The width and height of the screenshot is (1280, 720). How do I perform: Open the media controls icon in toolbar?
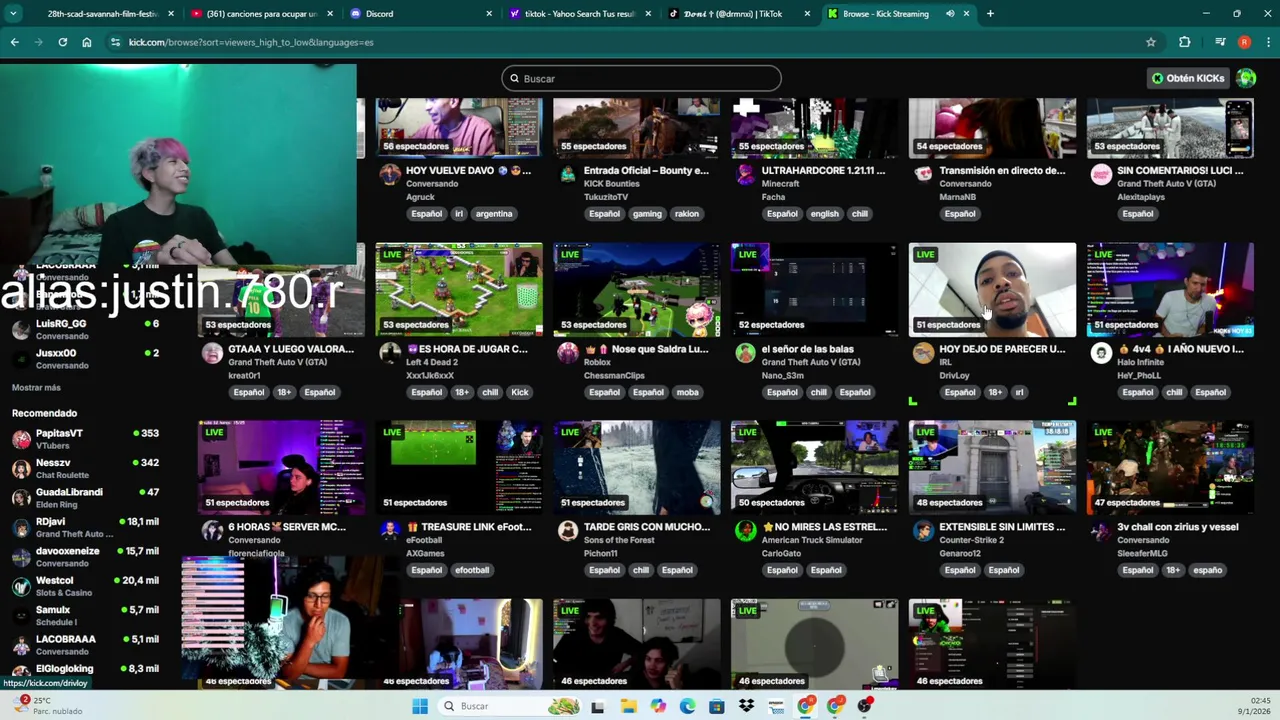click(1220, 42)
